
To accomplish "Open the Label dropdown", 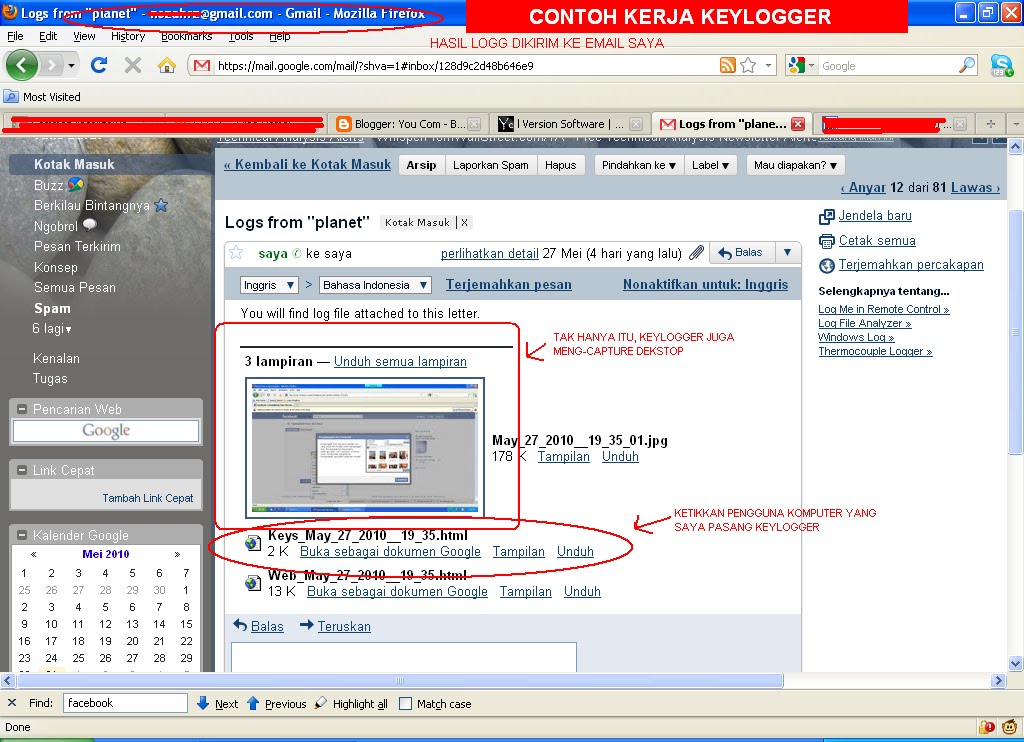I will pyautogui.click(x=710, y=165).
